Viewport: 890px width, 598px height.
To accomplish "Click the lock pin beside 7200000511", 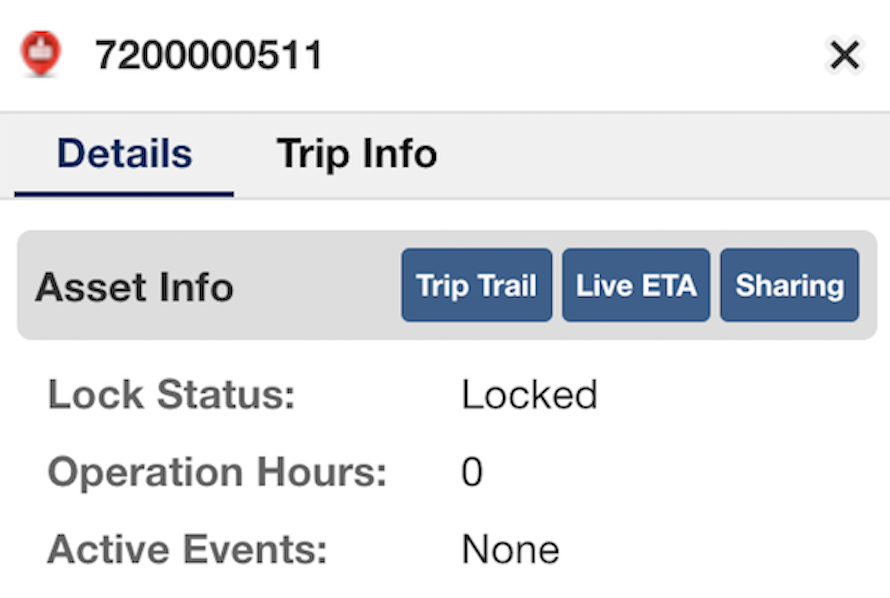I will click(40, 53).
